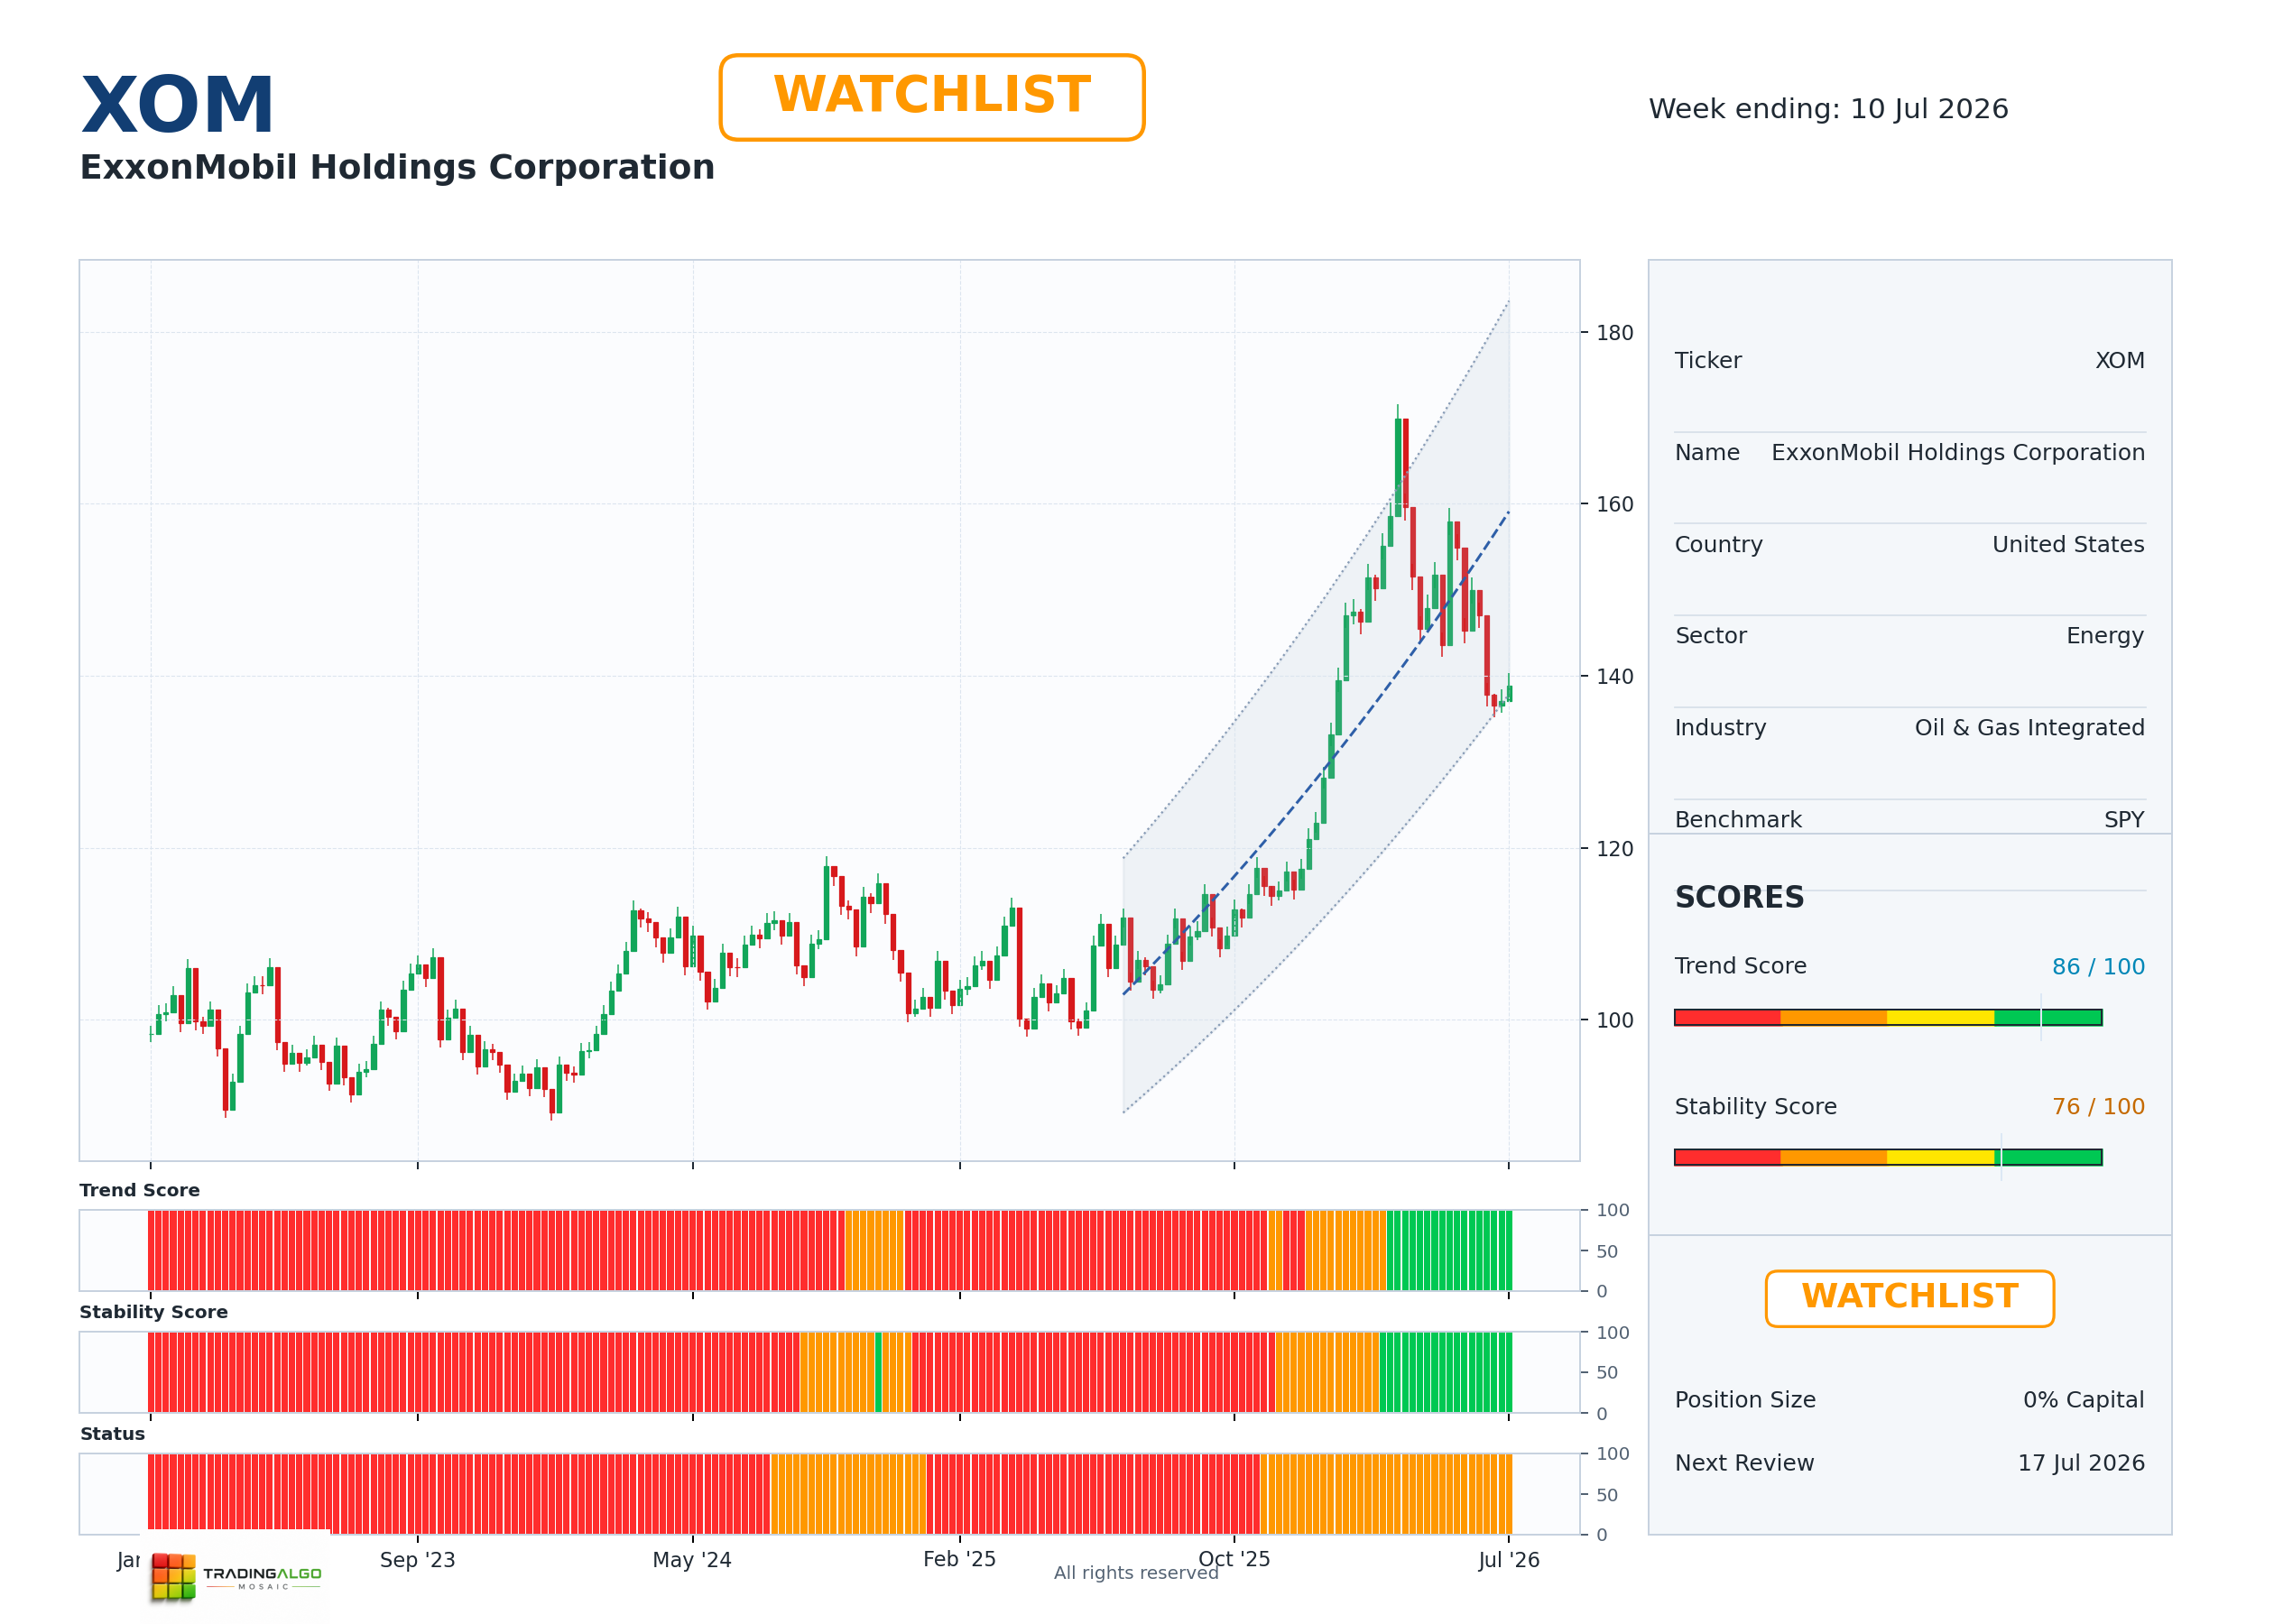Click the ExxonMobil Holdings Corporation heading
This screenshot has height=1624, width=2274.
(397, 167)
